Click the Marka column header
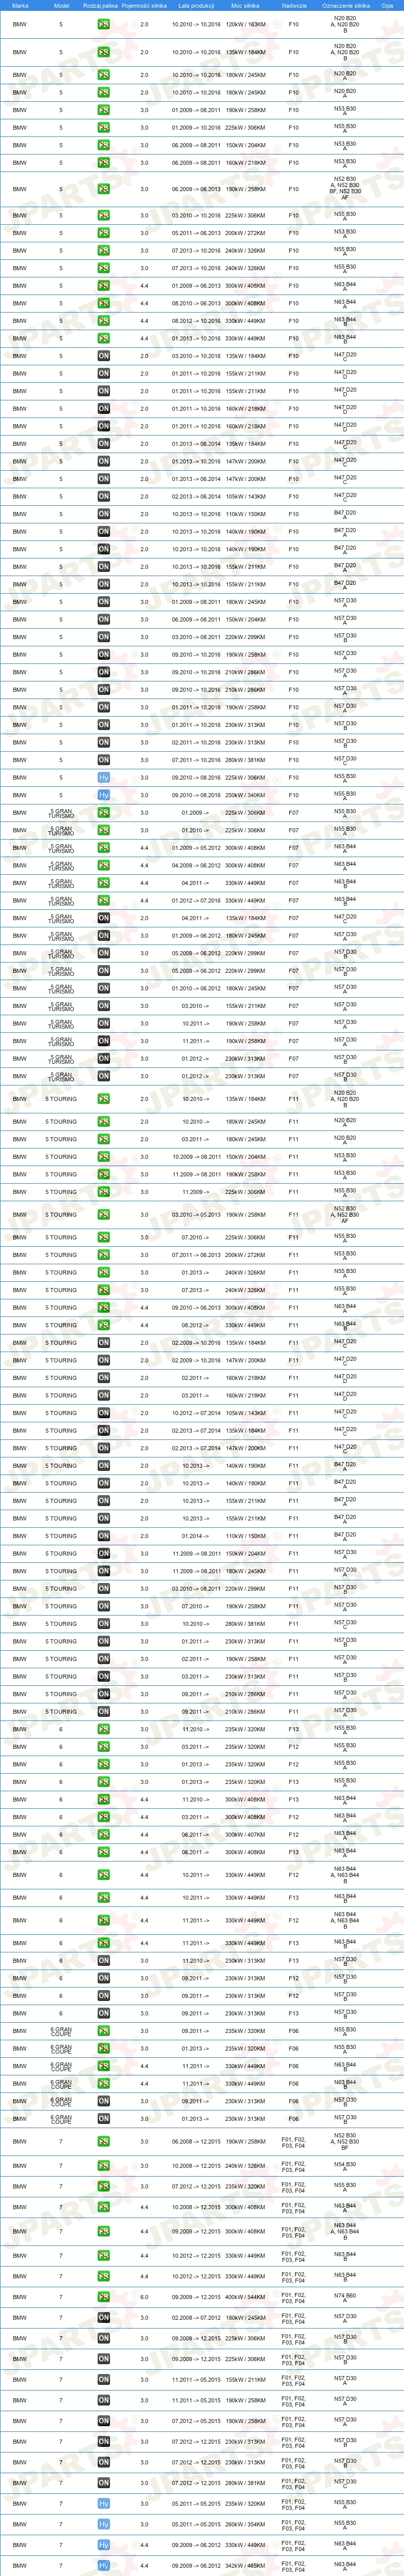 pos(20,5)
